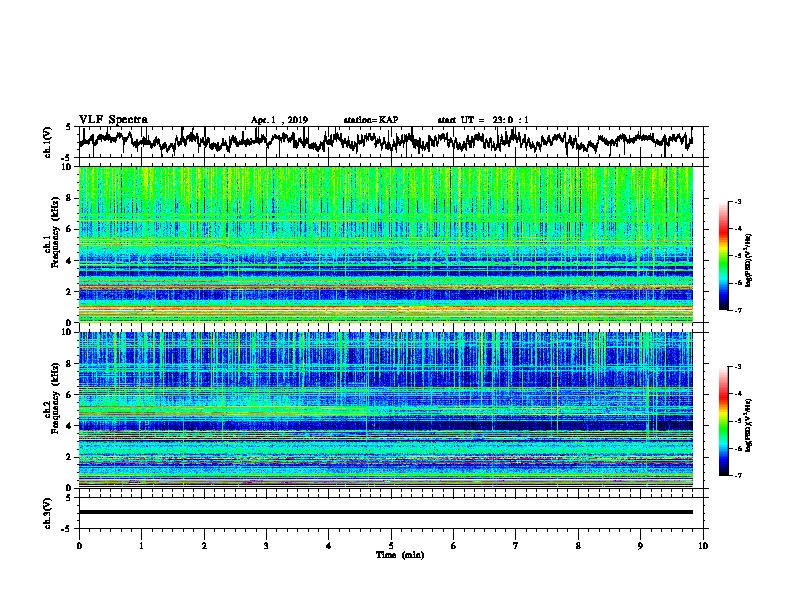The height and width of the screenshot is (612, 792).
Task: Click the "VLF Spectra" plot title
Action: point(114,119)
